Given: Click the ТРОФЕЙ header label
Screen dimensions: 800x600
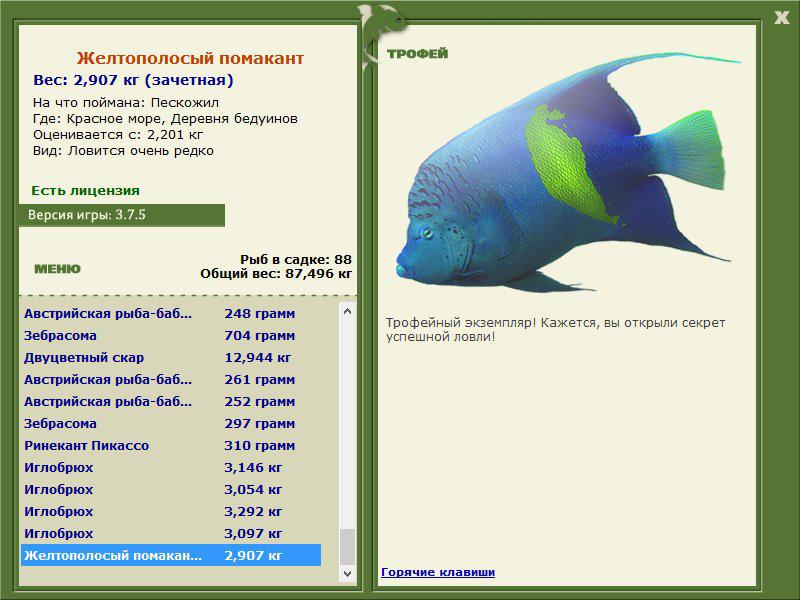Looking at the screenshot, I should (417, 54).
